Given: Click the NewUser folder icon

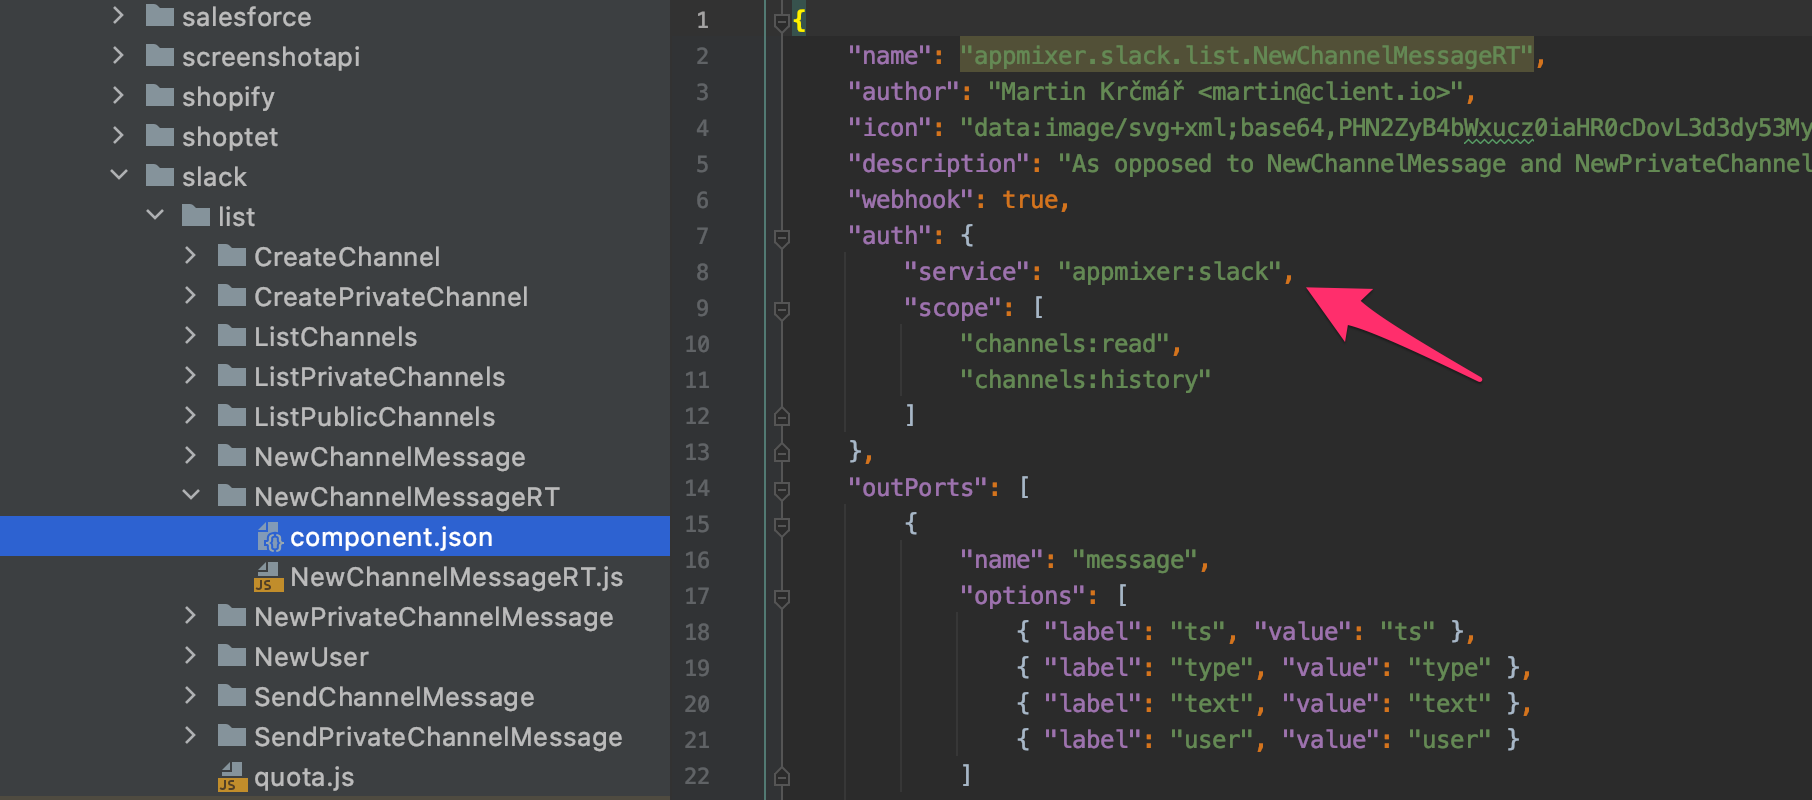Looking at the screenshot, I should [x=232, y=656].
